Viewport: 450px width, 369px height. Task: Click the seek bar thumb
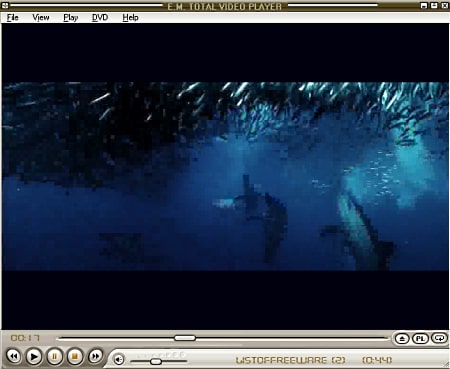(x=185, y=338)
